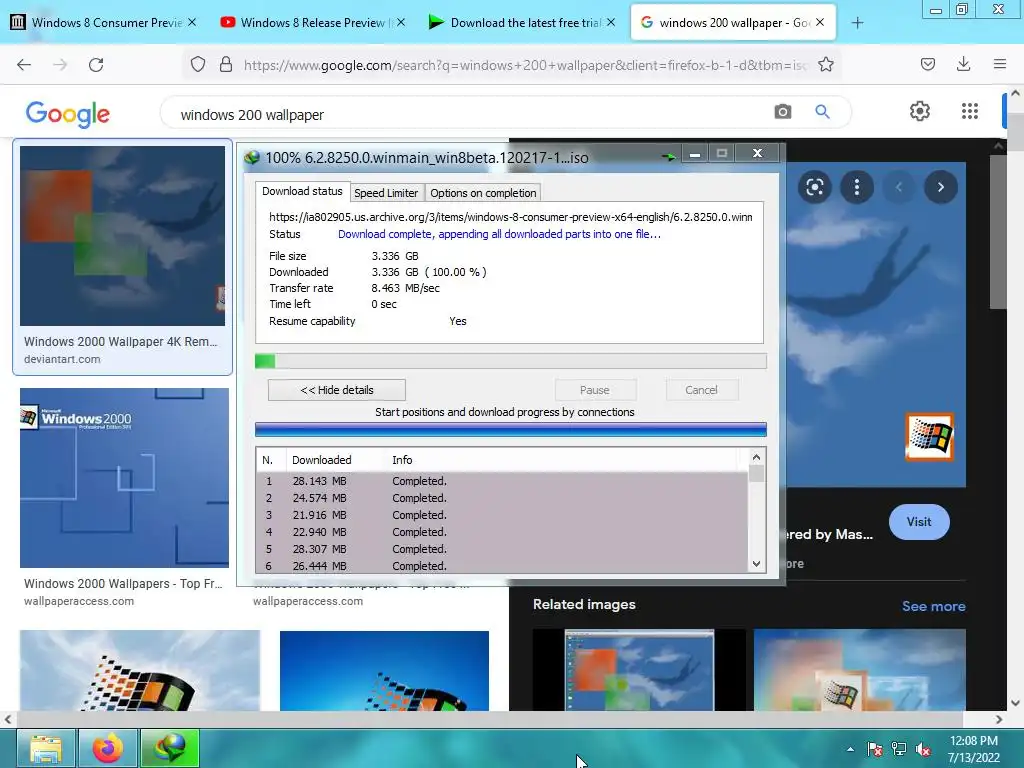Open the network tray icon
Image resolution: width=1024 pixels, height=768 pixels.
coord(899,749)
